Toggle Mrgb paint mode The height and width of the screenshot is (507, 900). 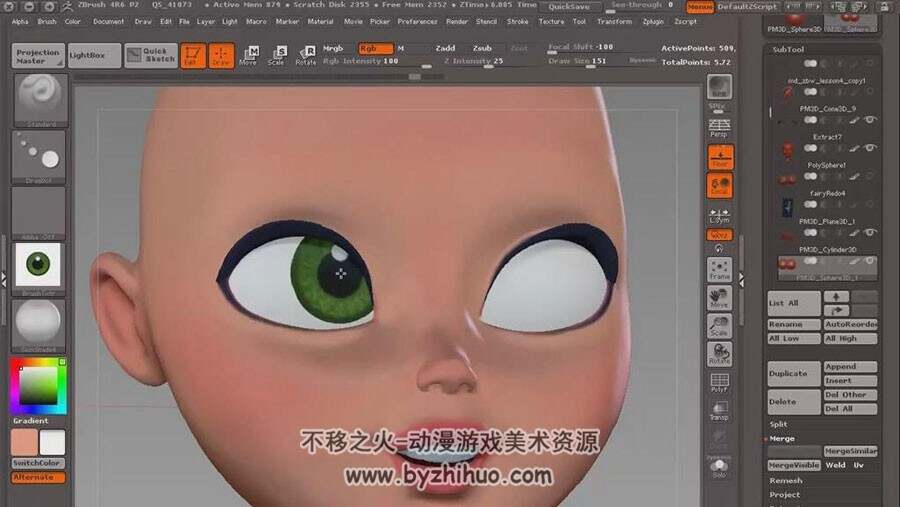pyautogui.click(x=333, y=49)
